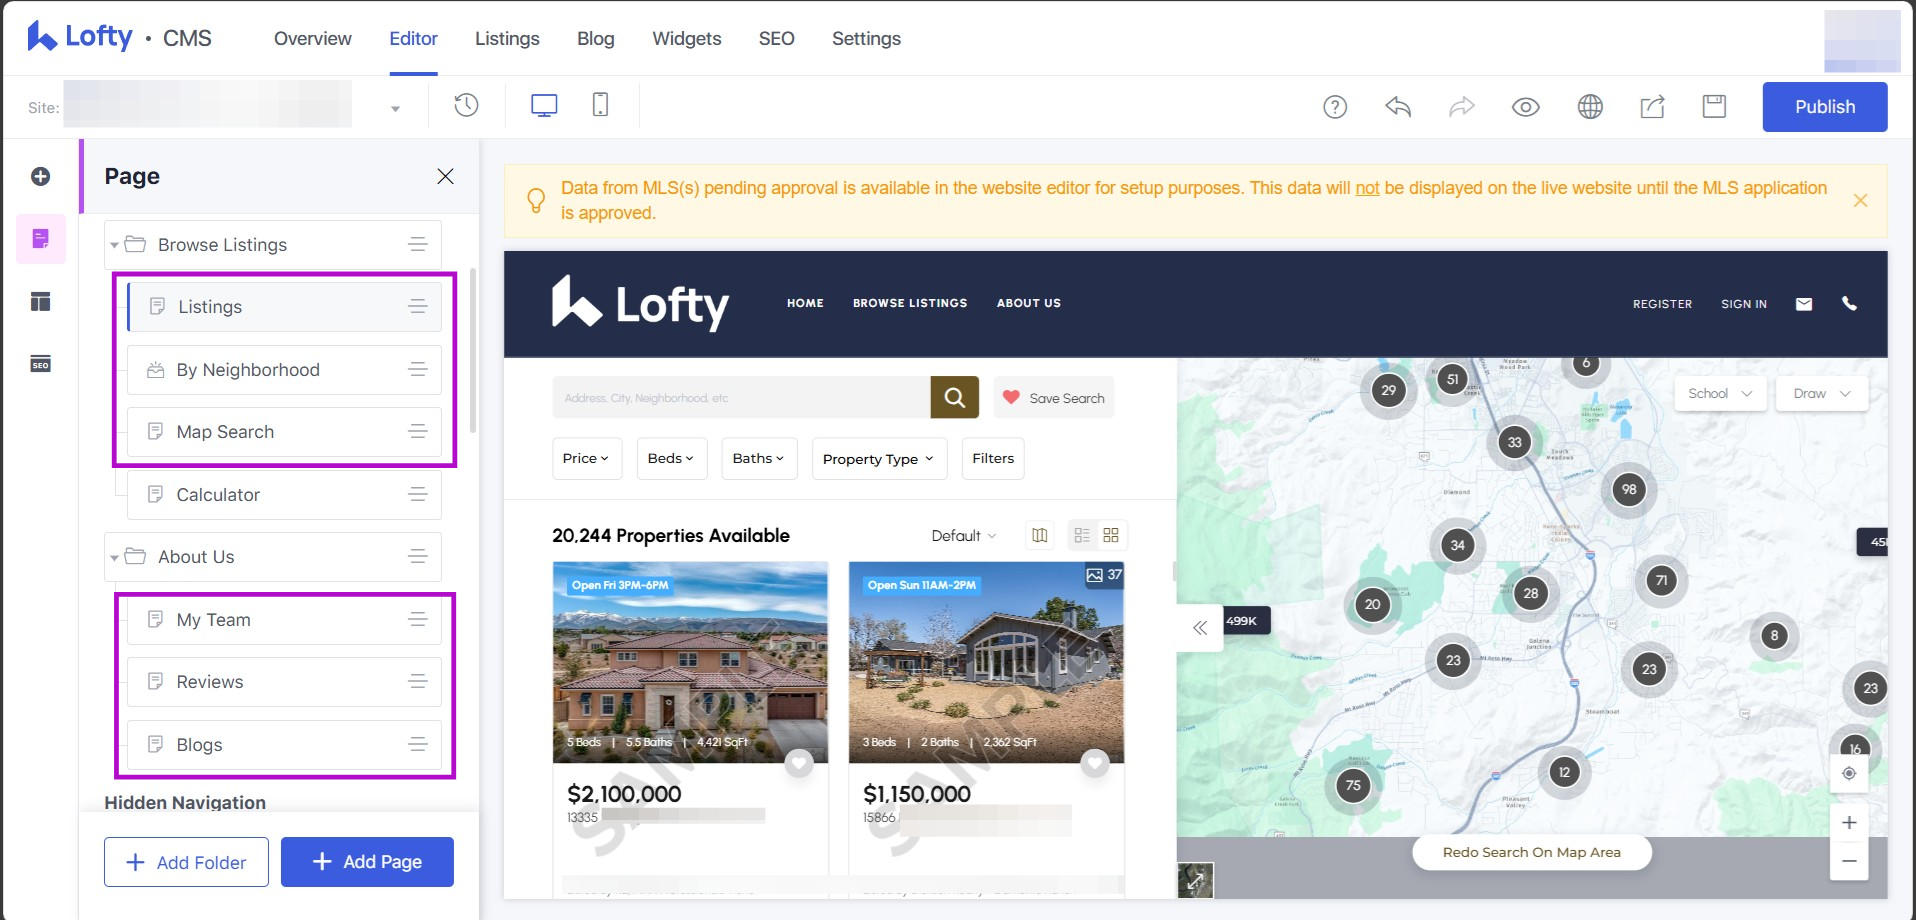Open the version history clock icon
This screenshot has height=920, width=1916.
[466, 105]
